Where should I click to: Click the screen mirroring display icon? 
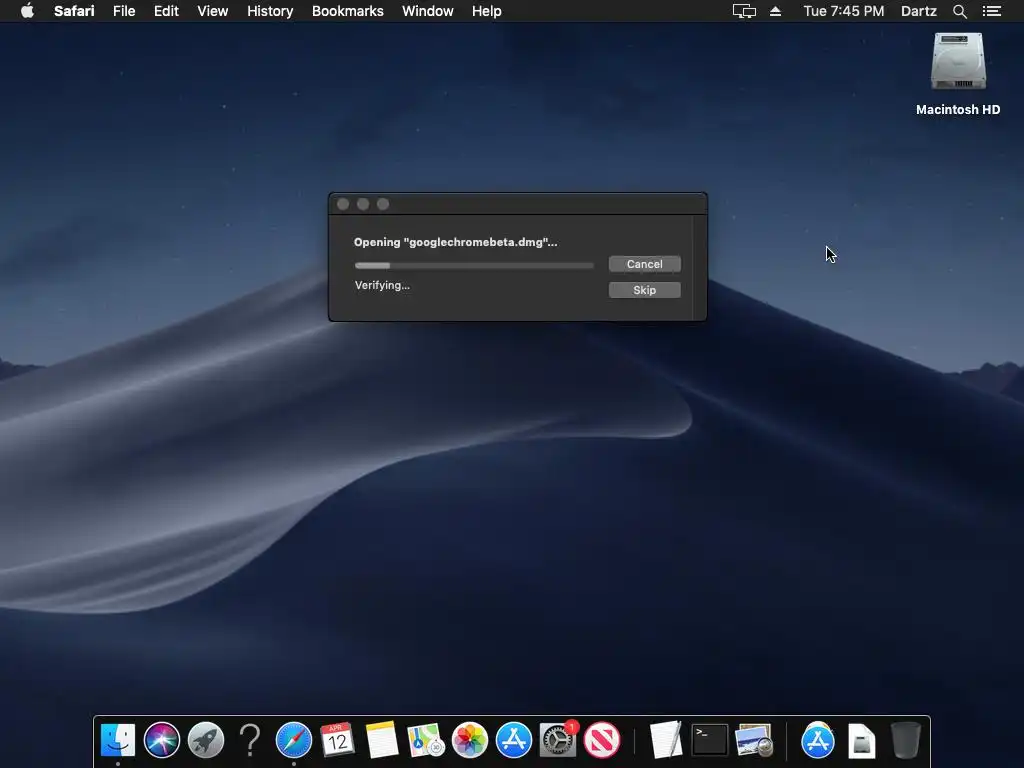click(x=744, y=11)
